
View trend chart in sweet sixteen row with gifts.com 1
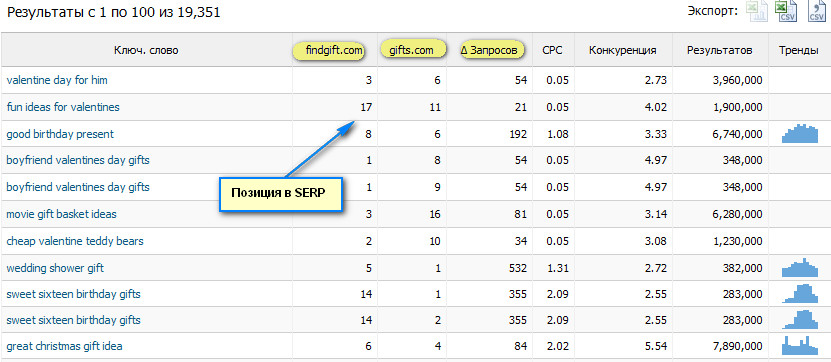[800, 293]
